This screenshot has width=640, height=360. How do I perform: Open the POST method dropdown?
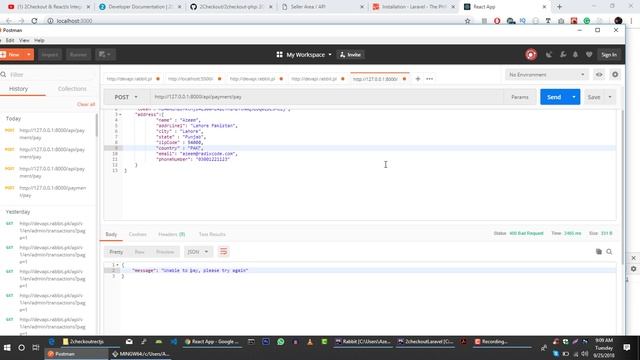(126, 97)
